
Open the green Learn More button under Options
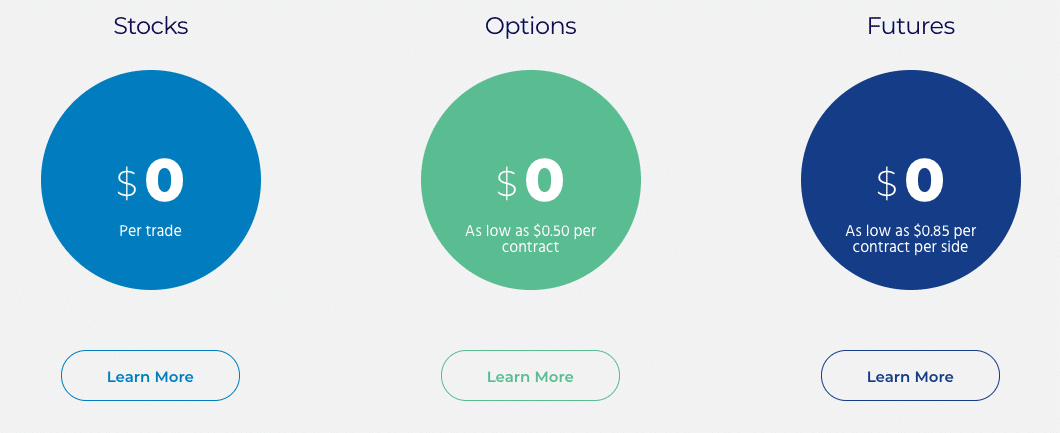pyautogui.click(x=530, y=376)
